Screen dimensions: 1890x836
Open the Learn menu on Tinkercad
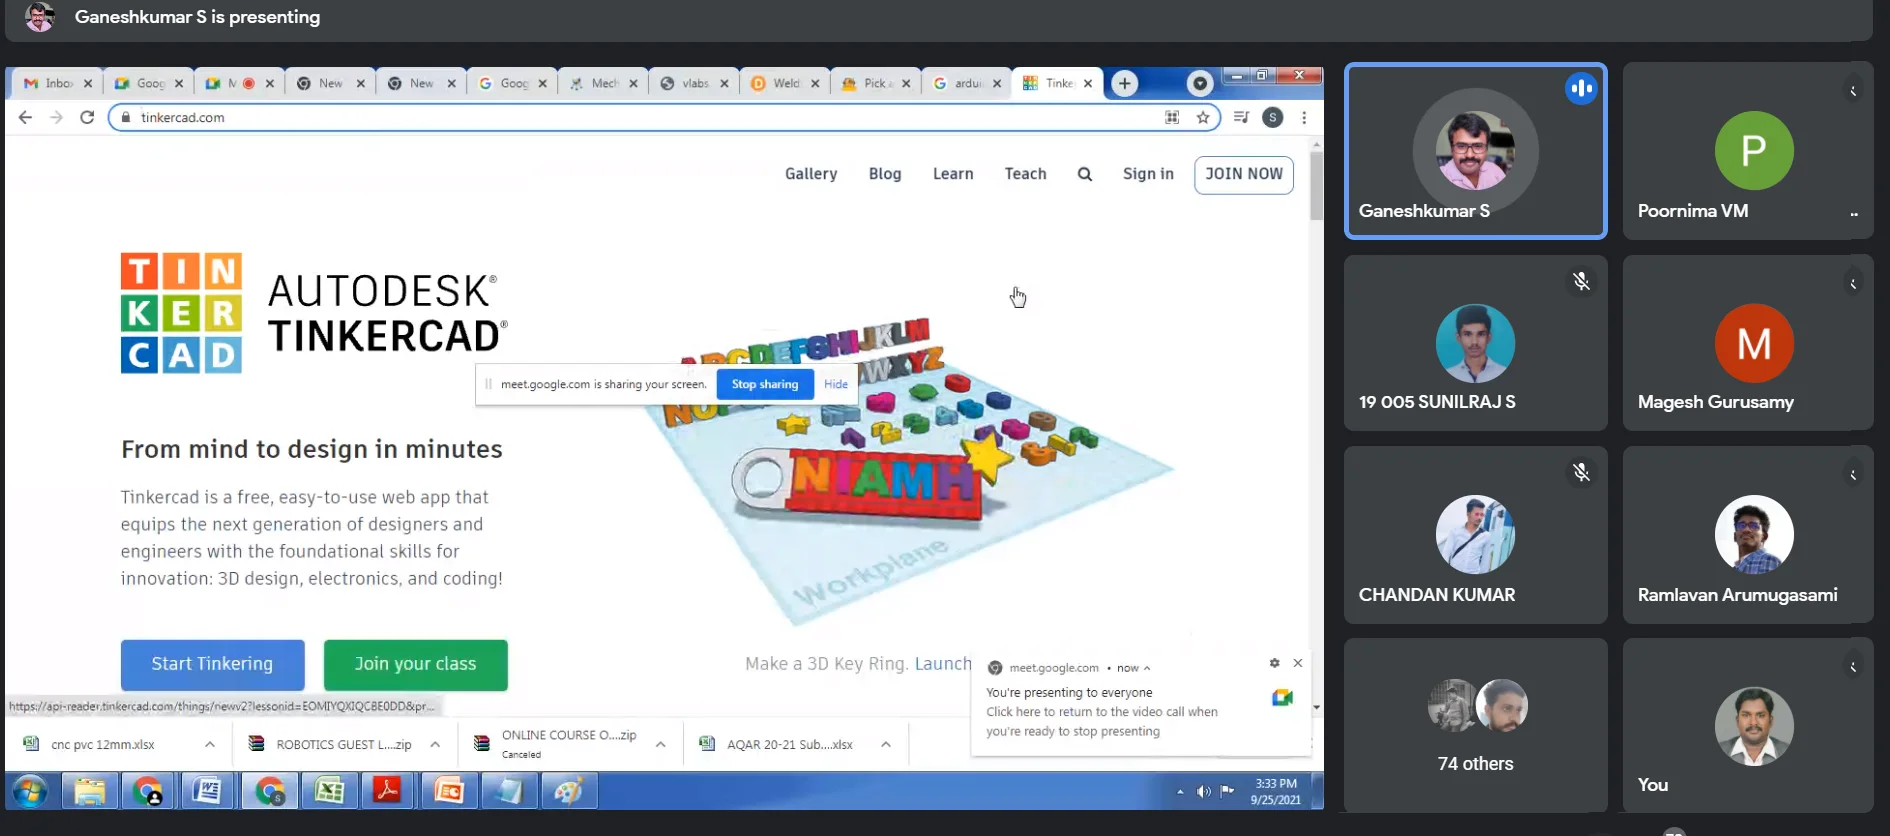(x=953, y=174)
